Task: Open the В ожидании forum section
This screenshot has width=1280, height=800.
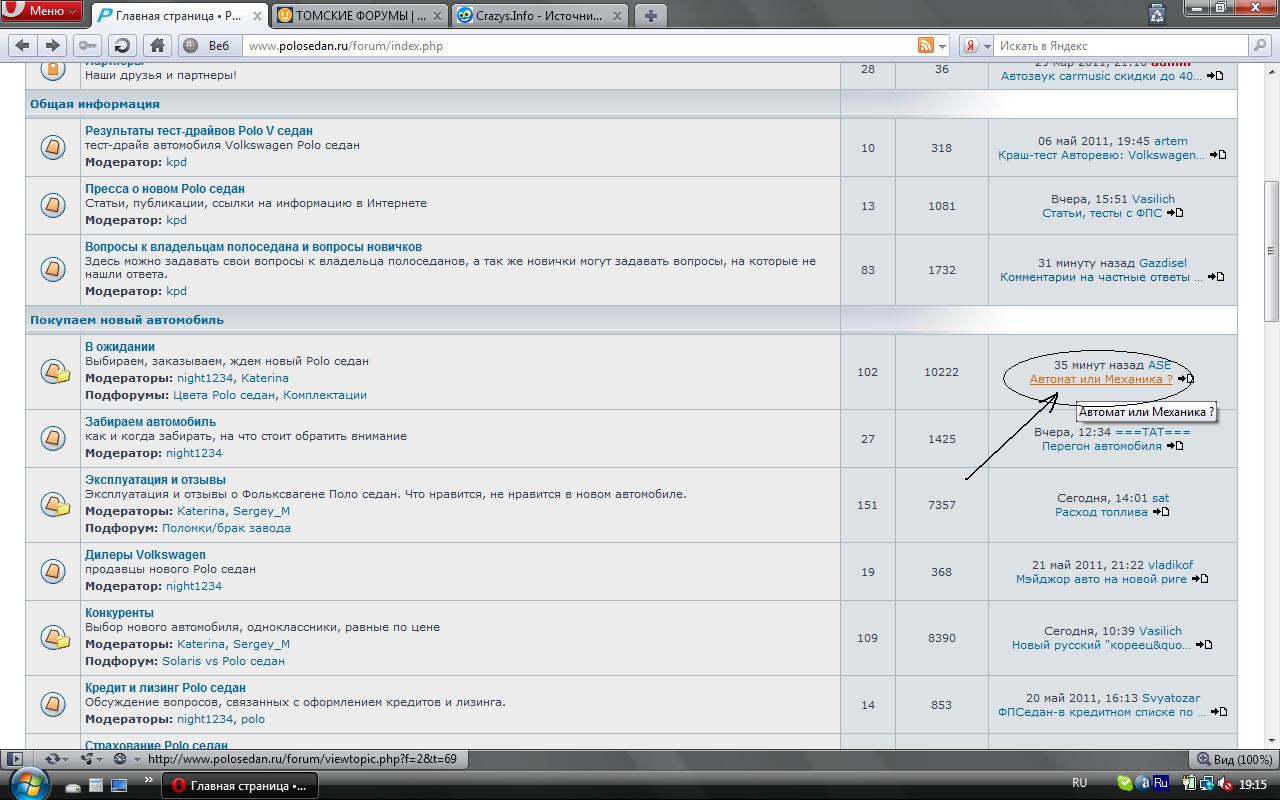Action: click(x=120, y=347)
